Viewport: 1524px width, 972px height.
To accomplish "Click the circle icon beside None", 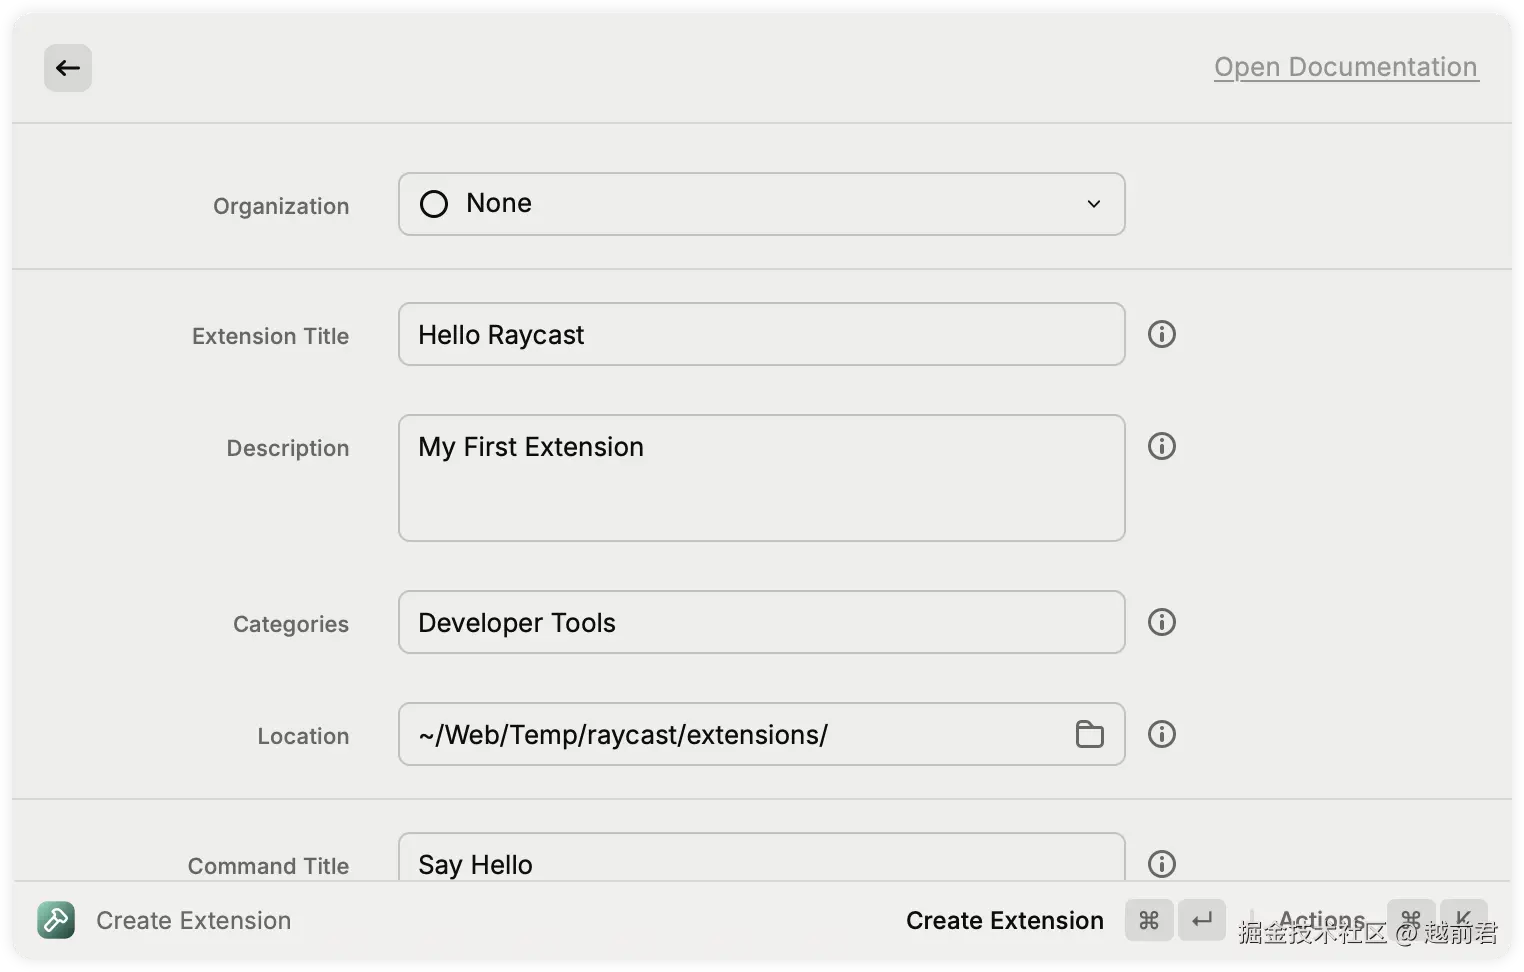I will click(434, 204).
